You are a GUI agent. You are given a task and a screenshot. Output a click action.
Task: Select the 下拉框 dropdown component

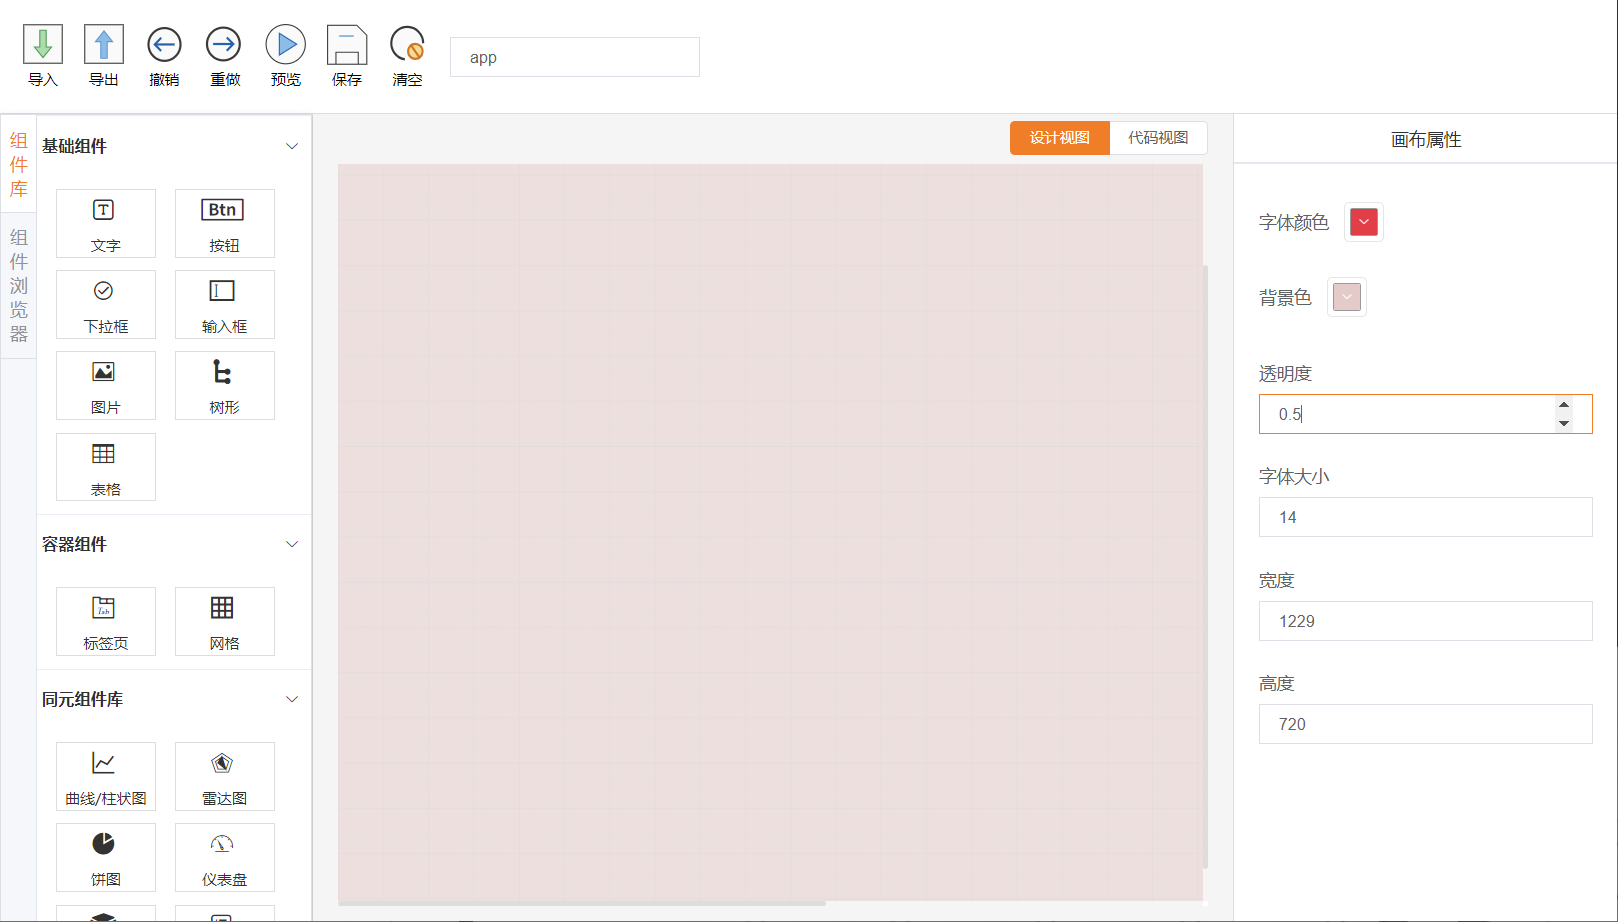click(x=106, y=305)
